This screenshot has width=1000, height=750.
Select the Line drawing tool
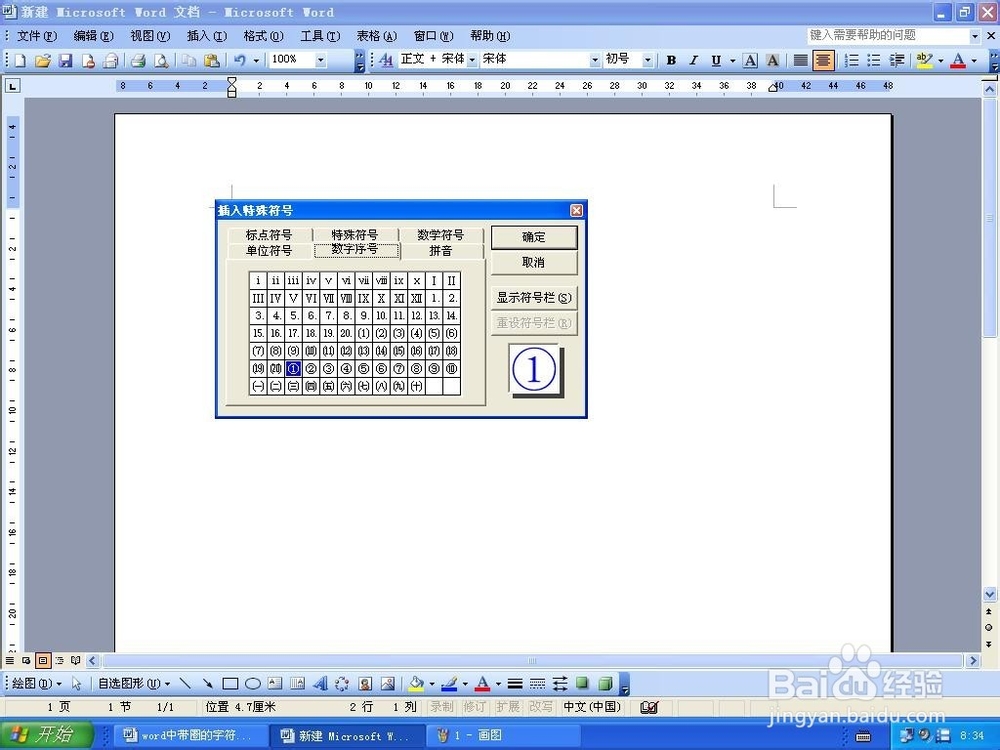(x=184, y=684)
